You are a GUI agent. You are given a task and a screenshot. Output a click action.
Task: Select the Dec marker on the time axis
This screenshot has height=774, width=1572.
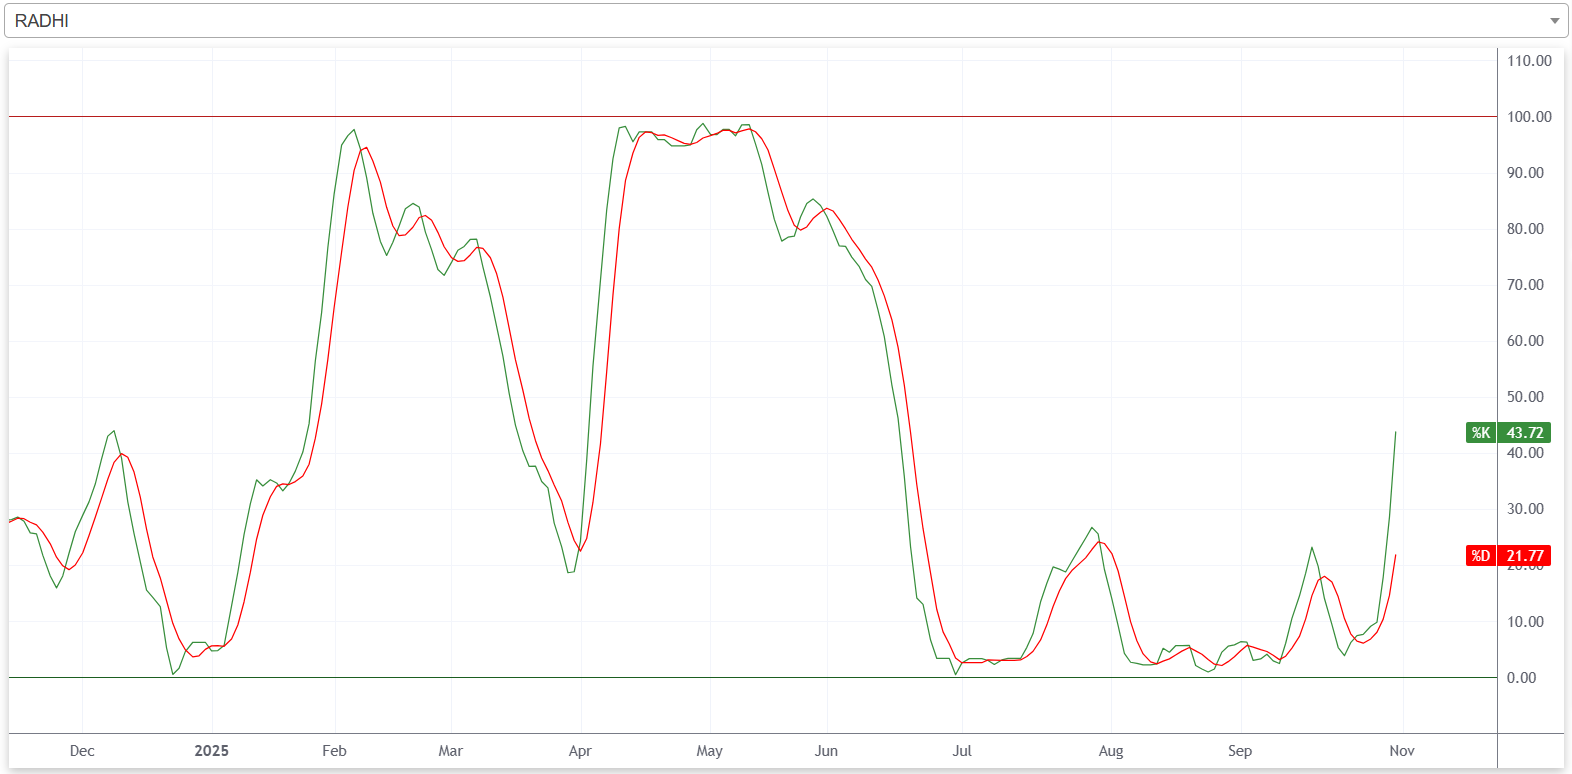[82, 751]
